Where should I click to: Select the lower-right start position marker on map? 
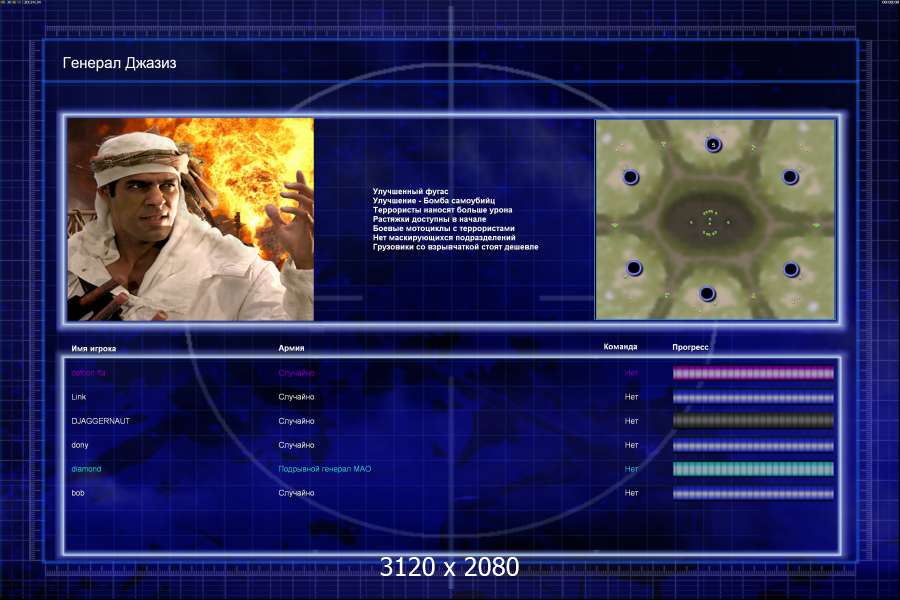(x=791, y=269)
